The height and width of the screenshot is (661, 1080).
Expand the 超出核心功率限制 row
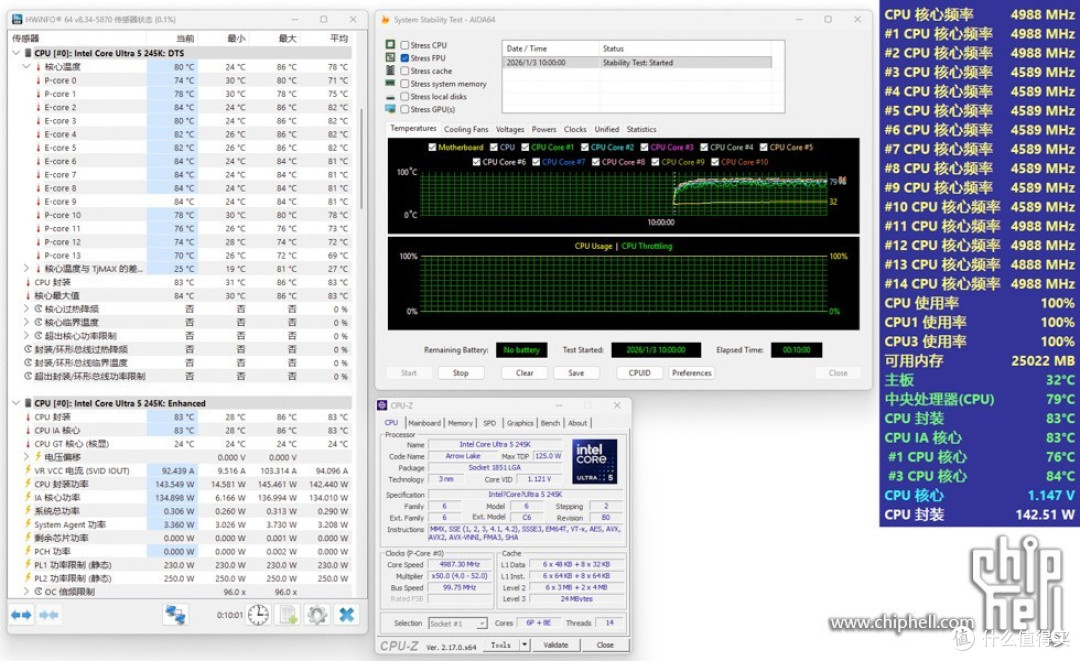[x=26, y=336]
